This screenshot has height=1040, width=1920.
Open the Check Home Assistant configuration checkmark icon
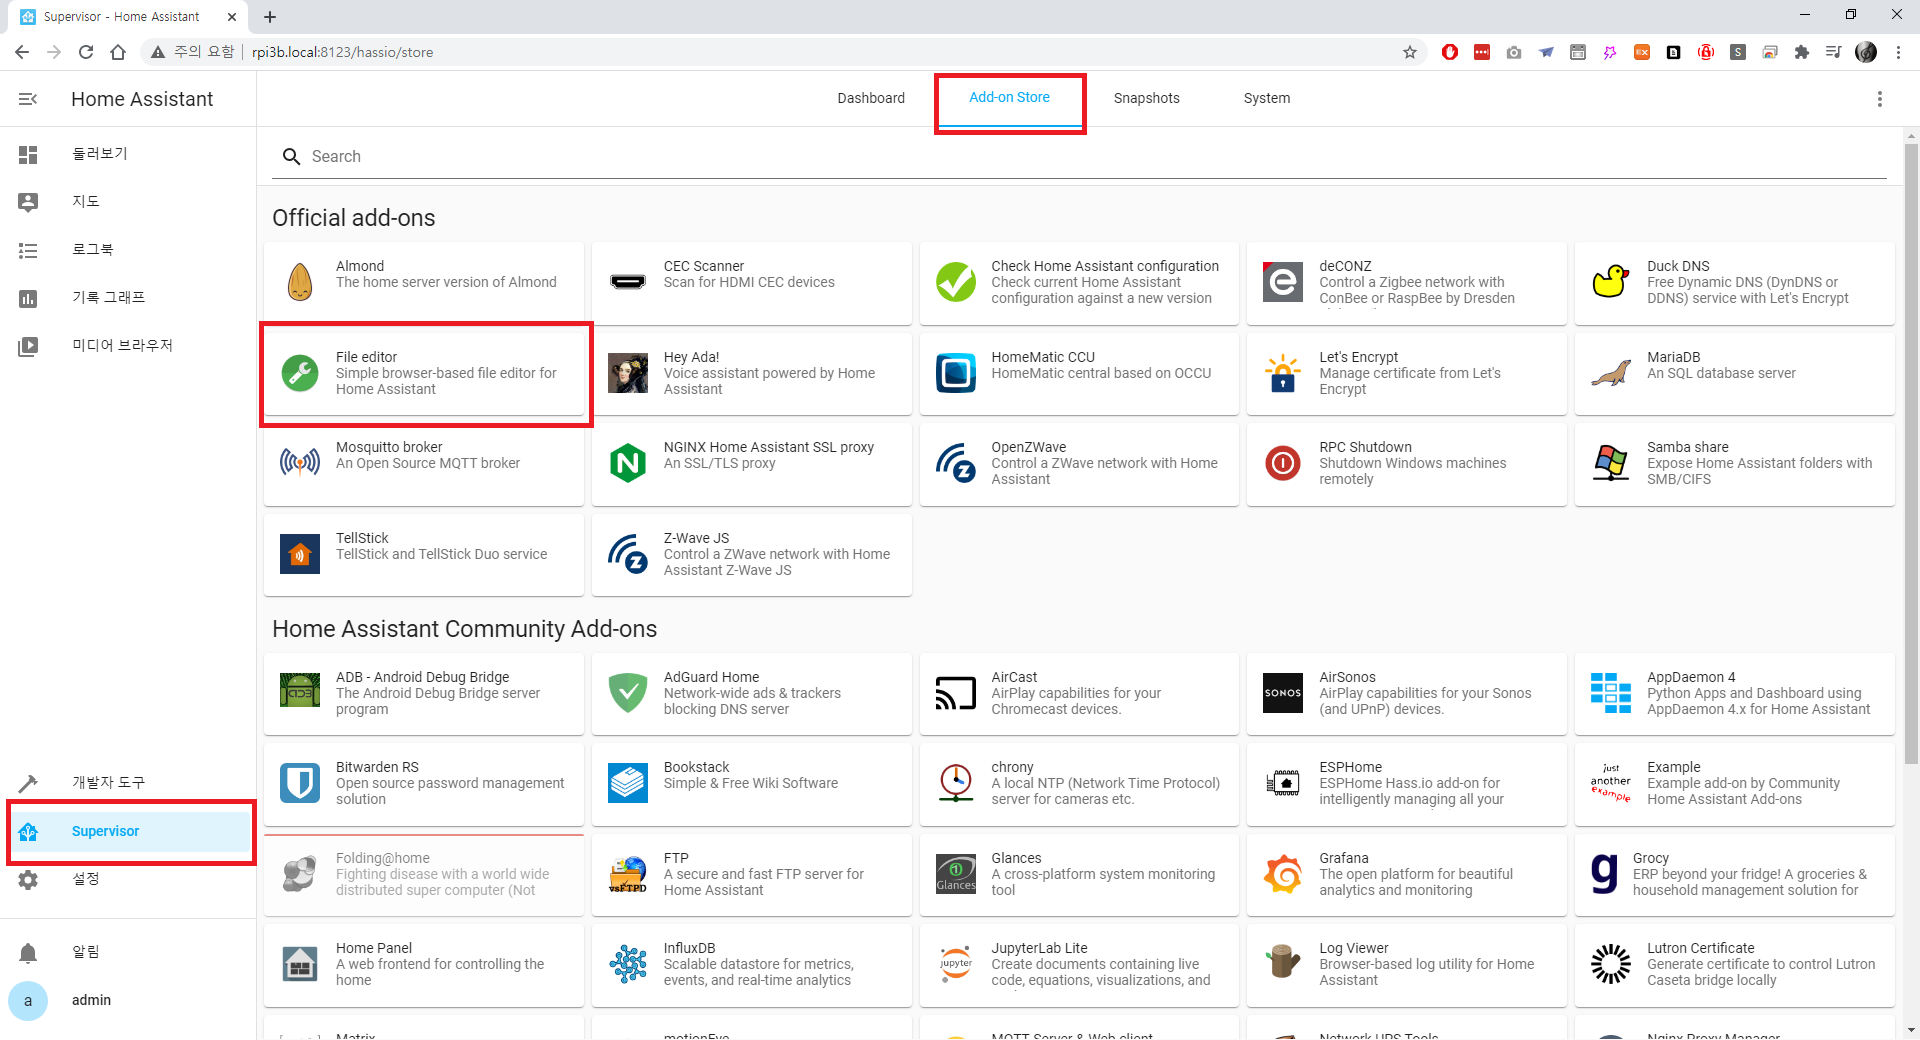(956, 282)
